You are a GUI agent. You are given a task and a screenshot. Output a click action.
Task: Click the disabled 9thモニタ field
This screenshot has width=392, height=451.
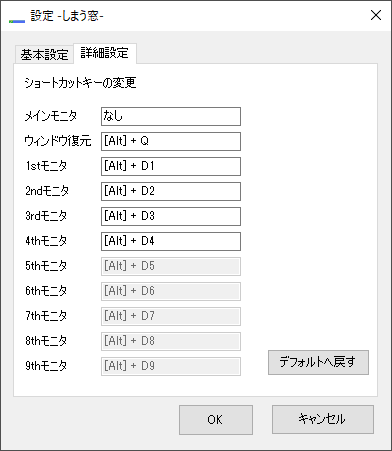coord(171,366)
